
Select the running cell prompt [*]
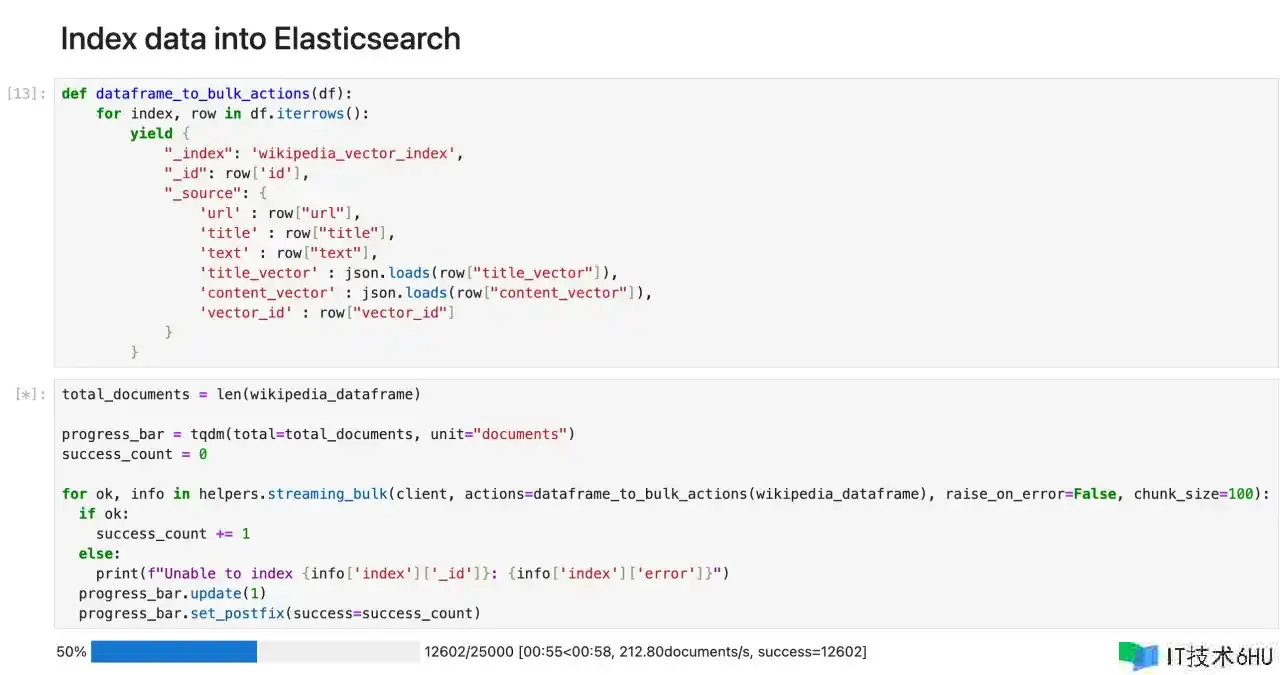(30, 394)
